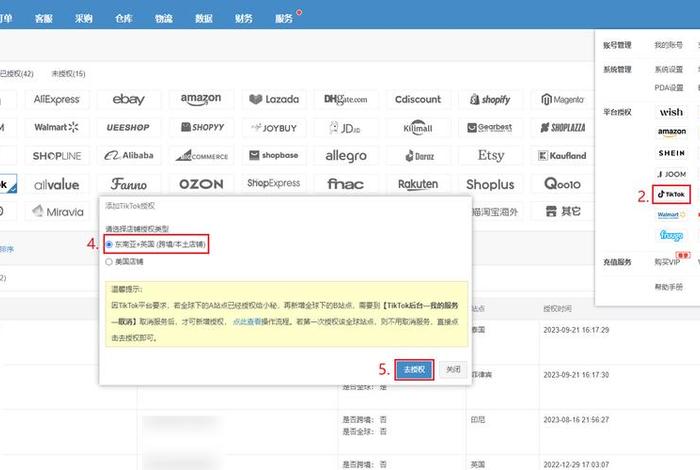Click the SHEIN logo in side panel
Screen dimensions: 700x470
[671, 153]
